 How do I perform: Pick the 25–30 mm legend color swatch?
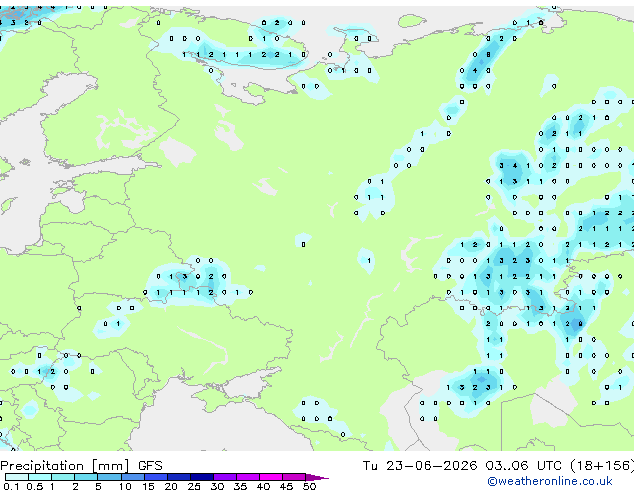tap(202, 477)
